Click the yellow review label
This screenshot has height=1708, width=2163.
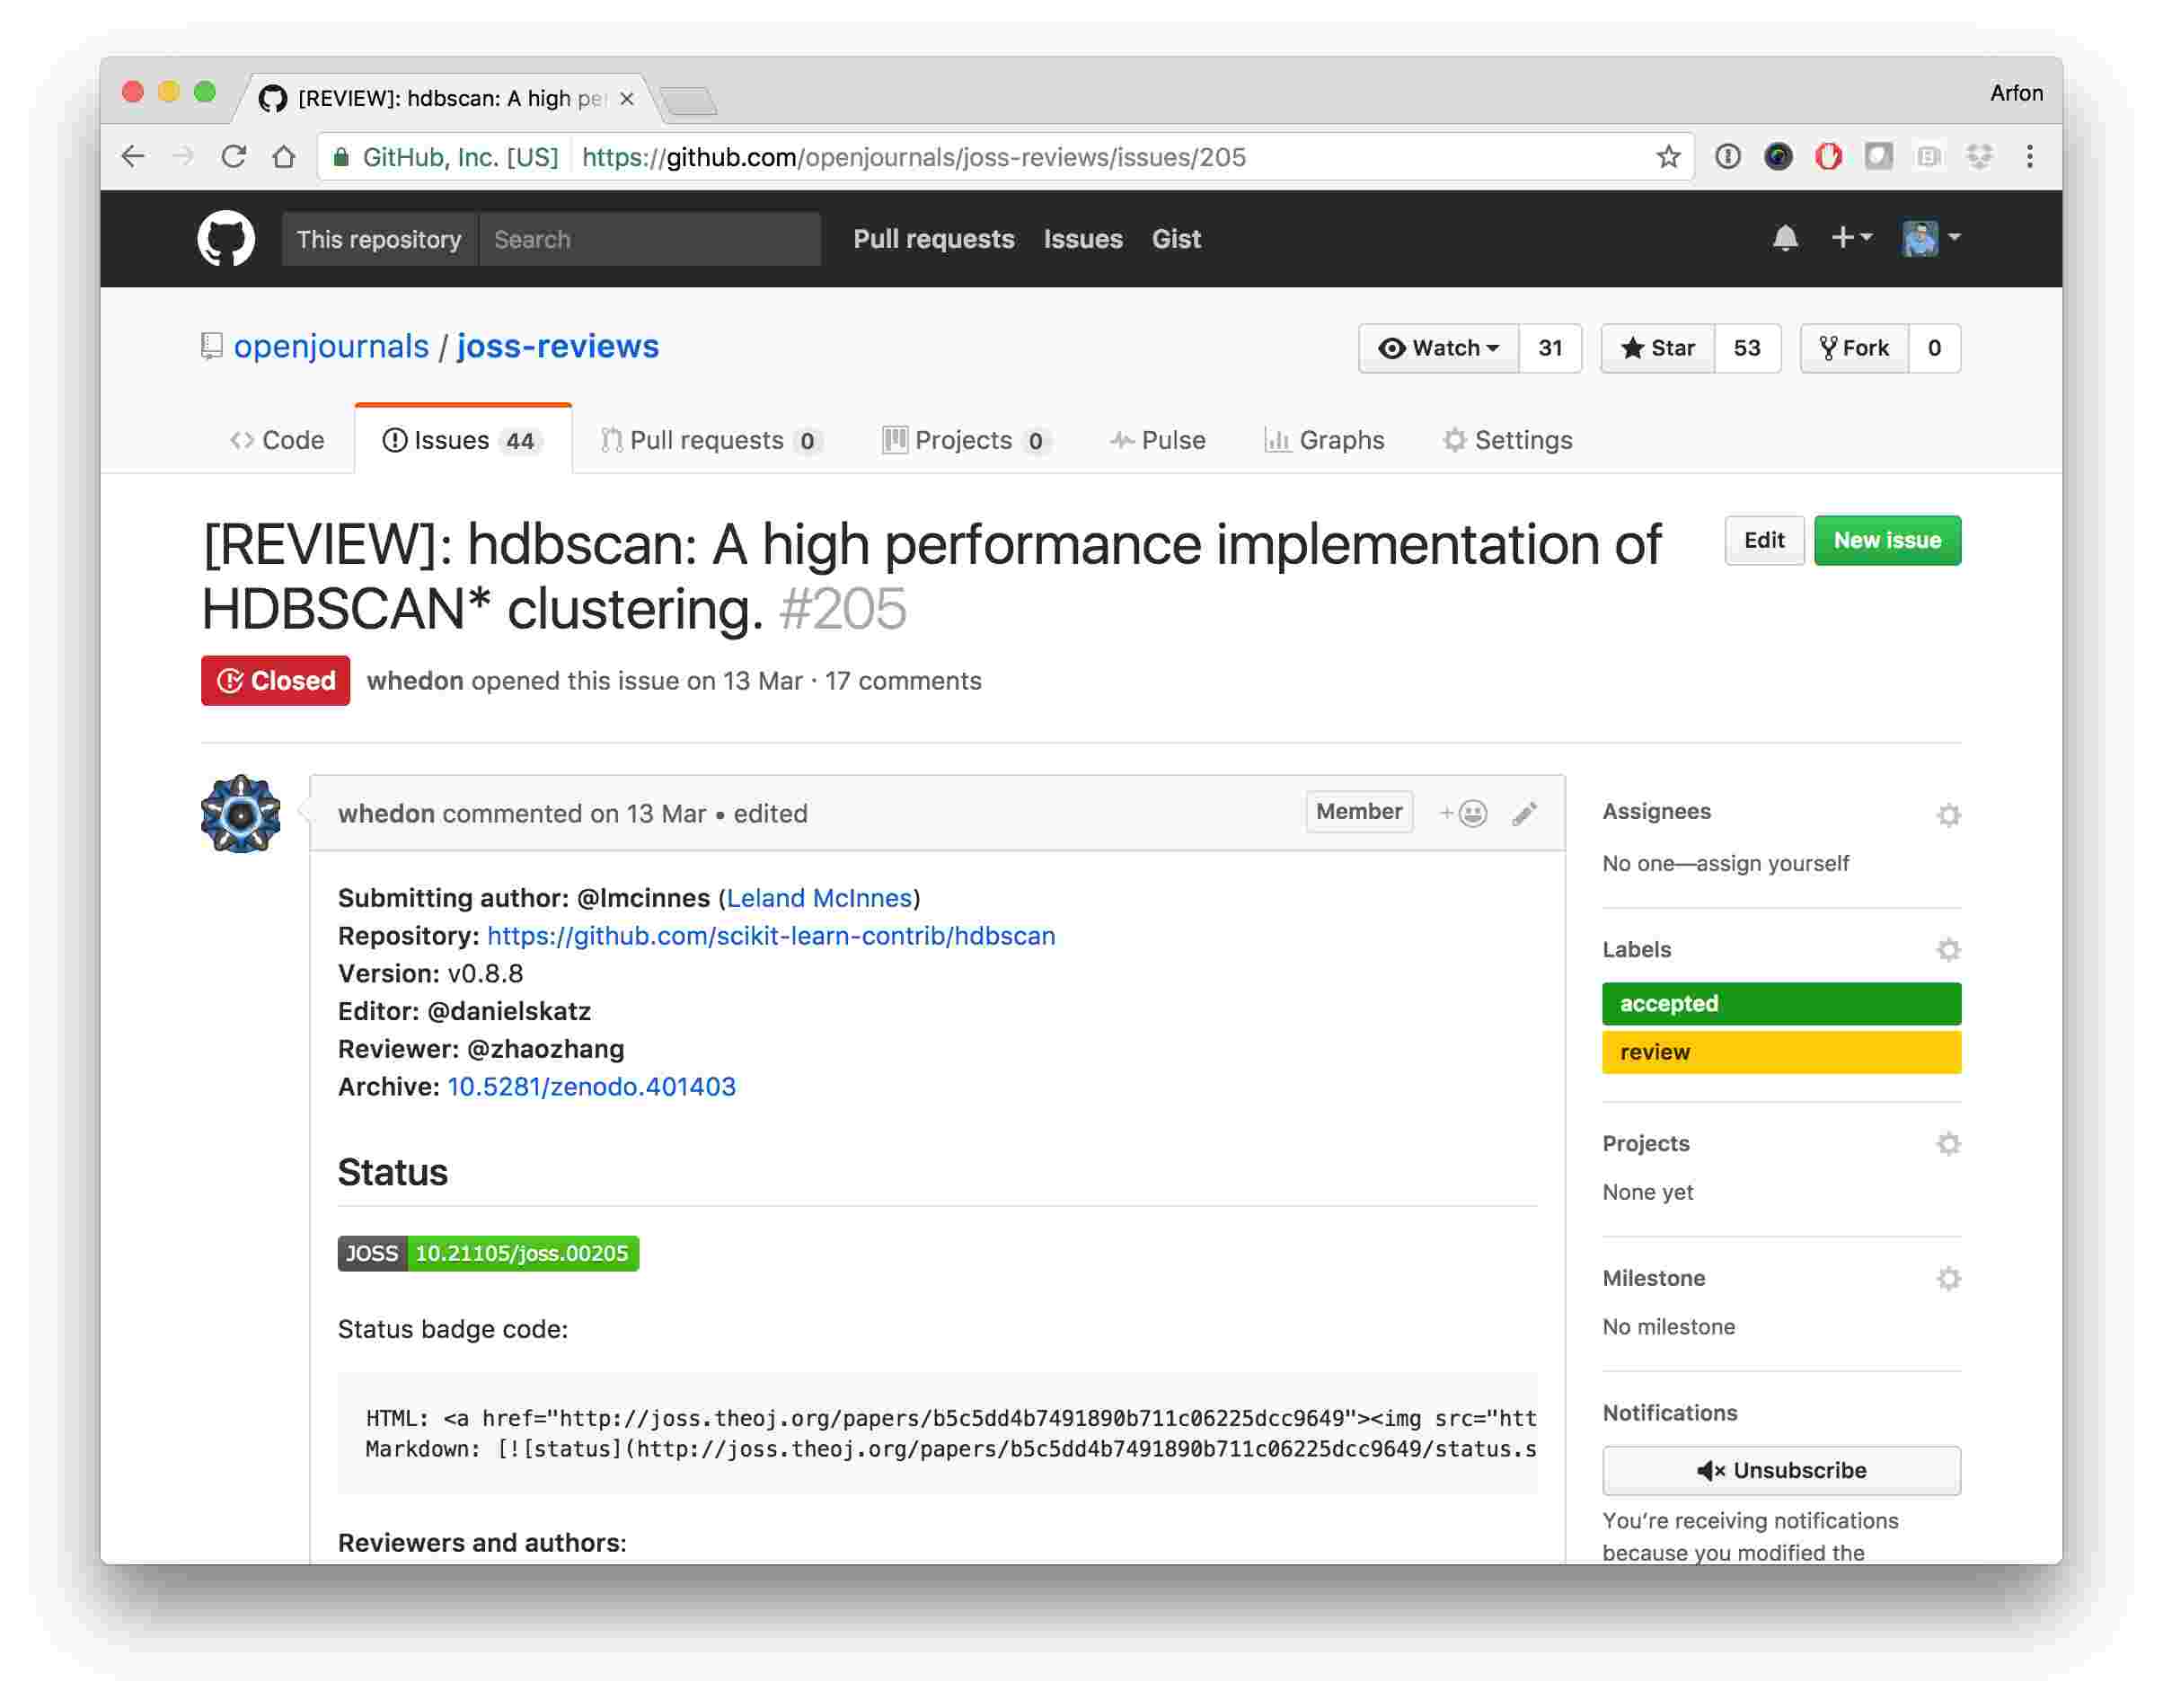pyautogui.click(x=1781, y=1052)
